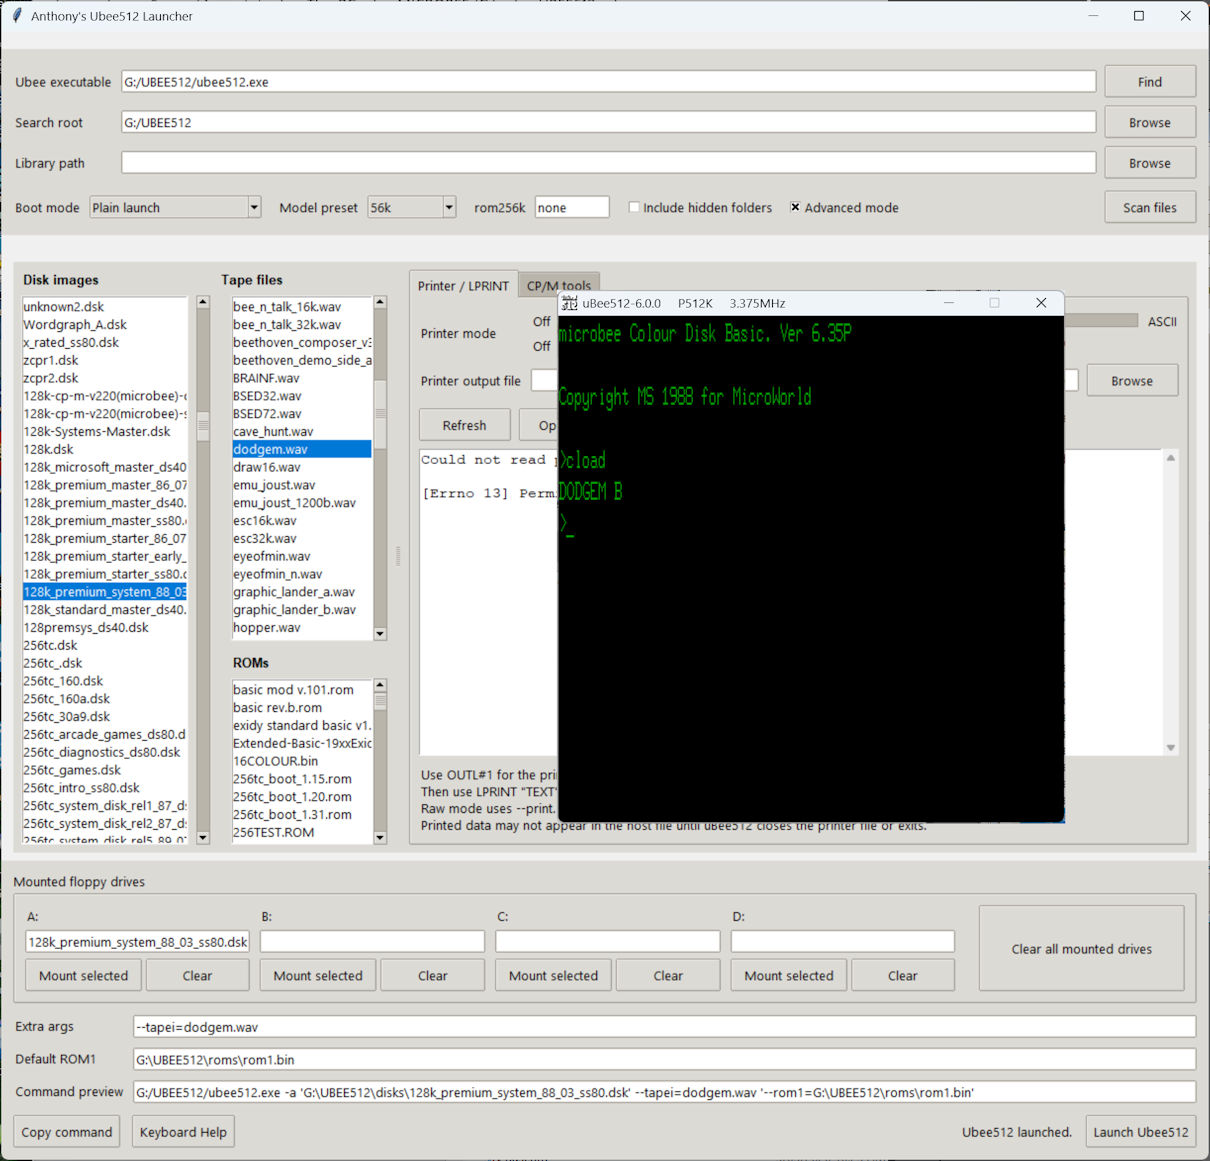Close the uBee512 emulator window
Image resolution: width=1210 pixels, height=1161 pixels.
point(1040,303)
